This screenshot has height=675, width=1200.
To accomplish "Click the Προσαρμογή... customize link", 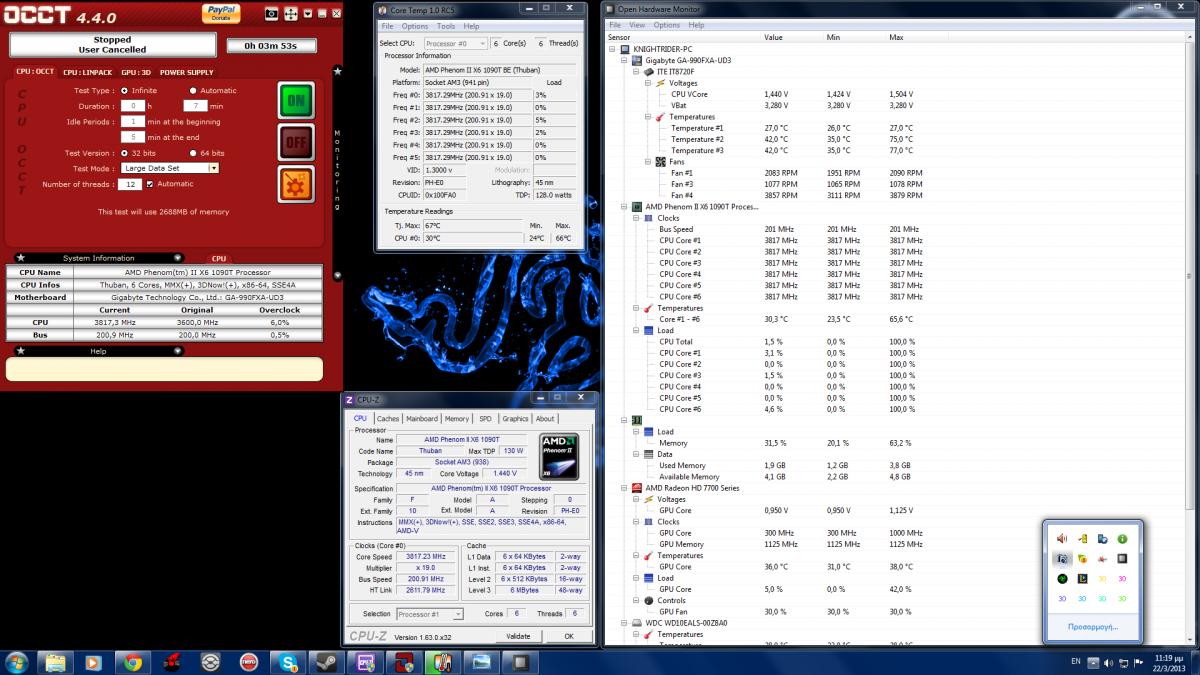I will click(1093, 627).
